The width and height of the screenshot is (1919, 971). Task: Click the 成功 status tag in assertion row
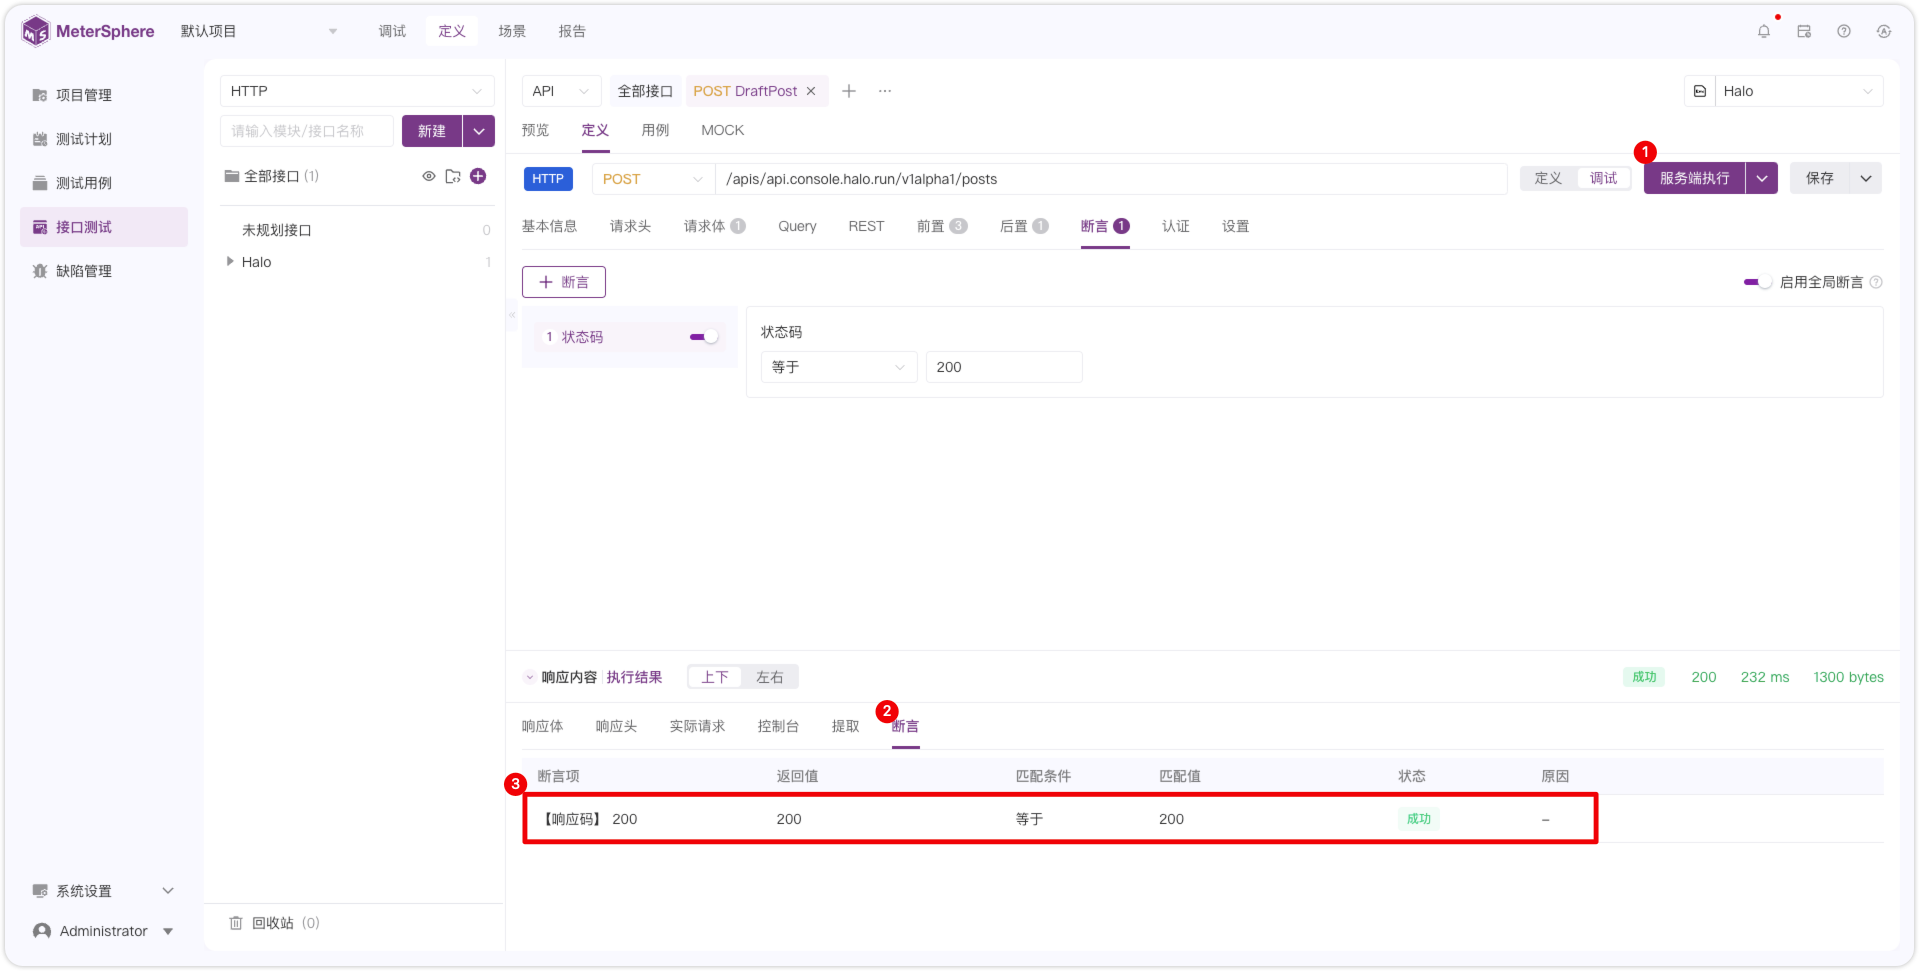[1418, 819]
